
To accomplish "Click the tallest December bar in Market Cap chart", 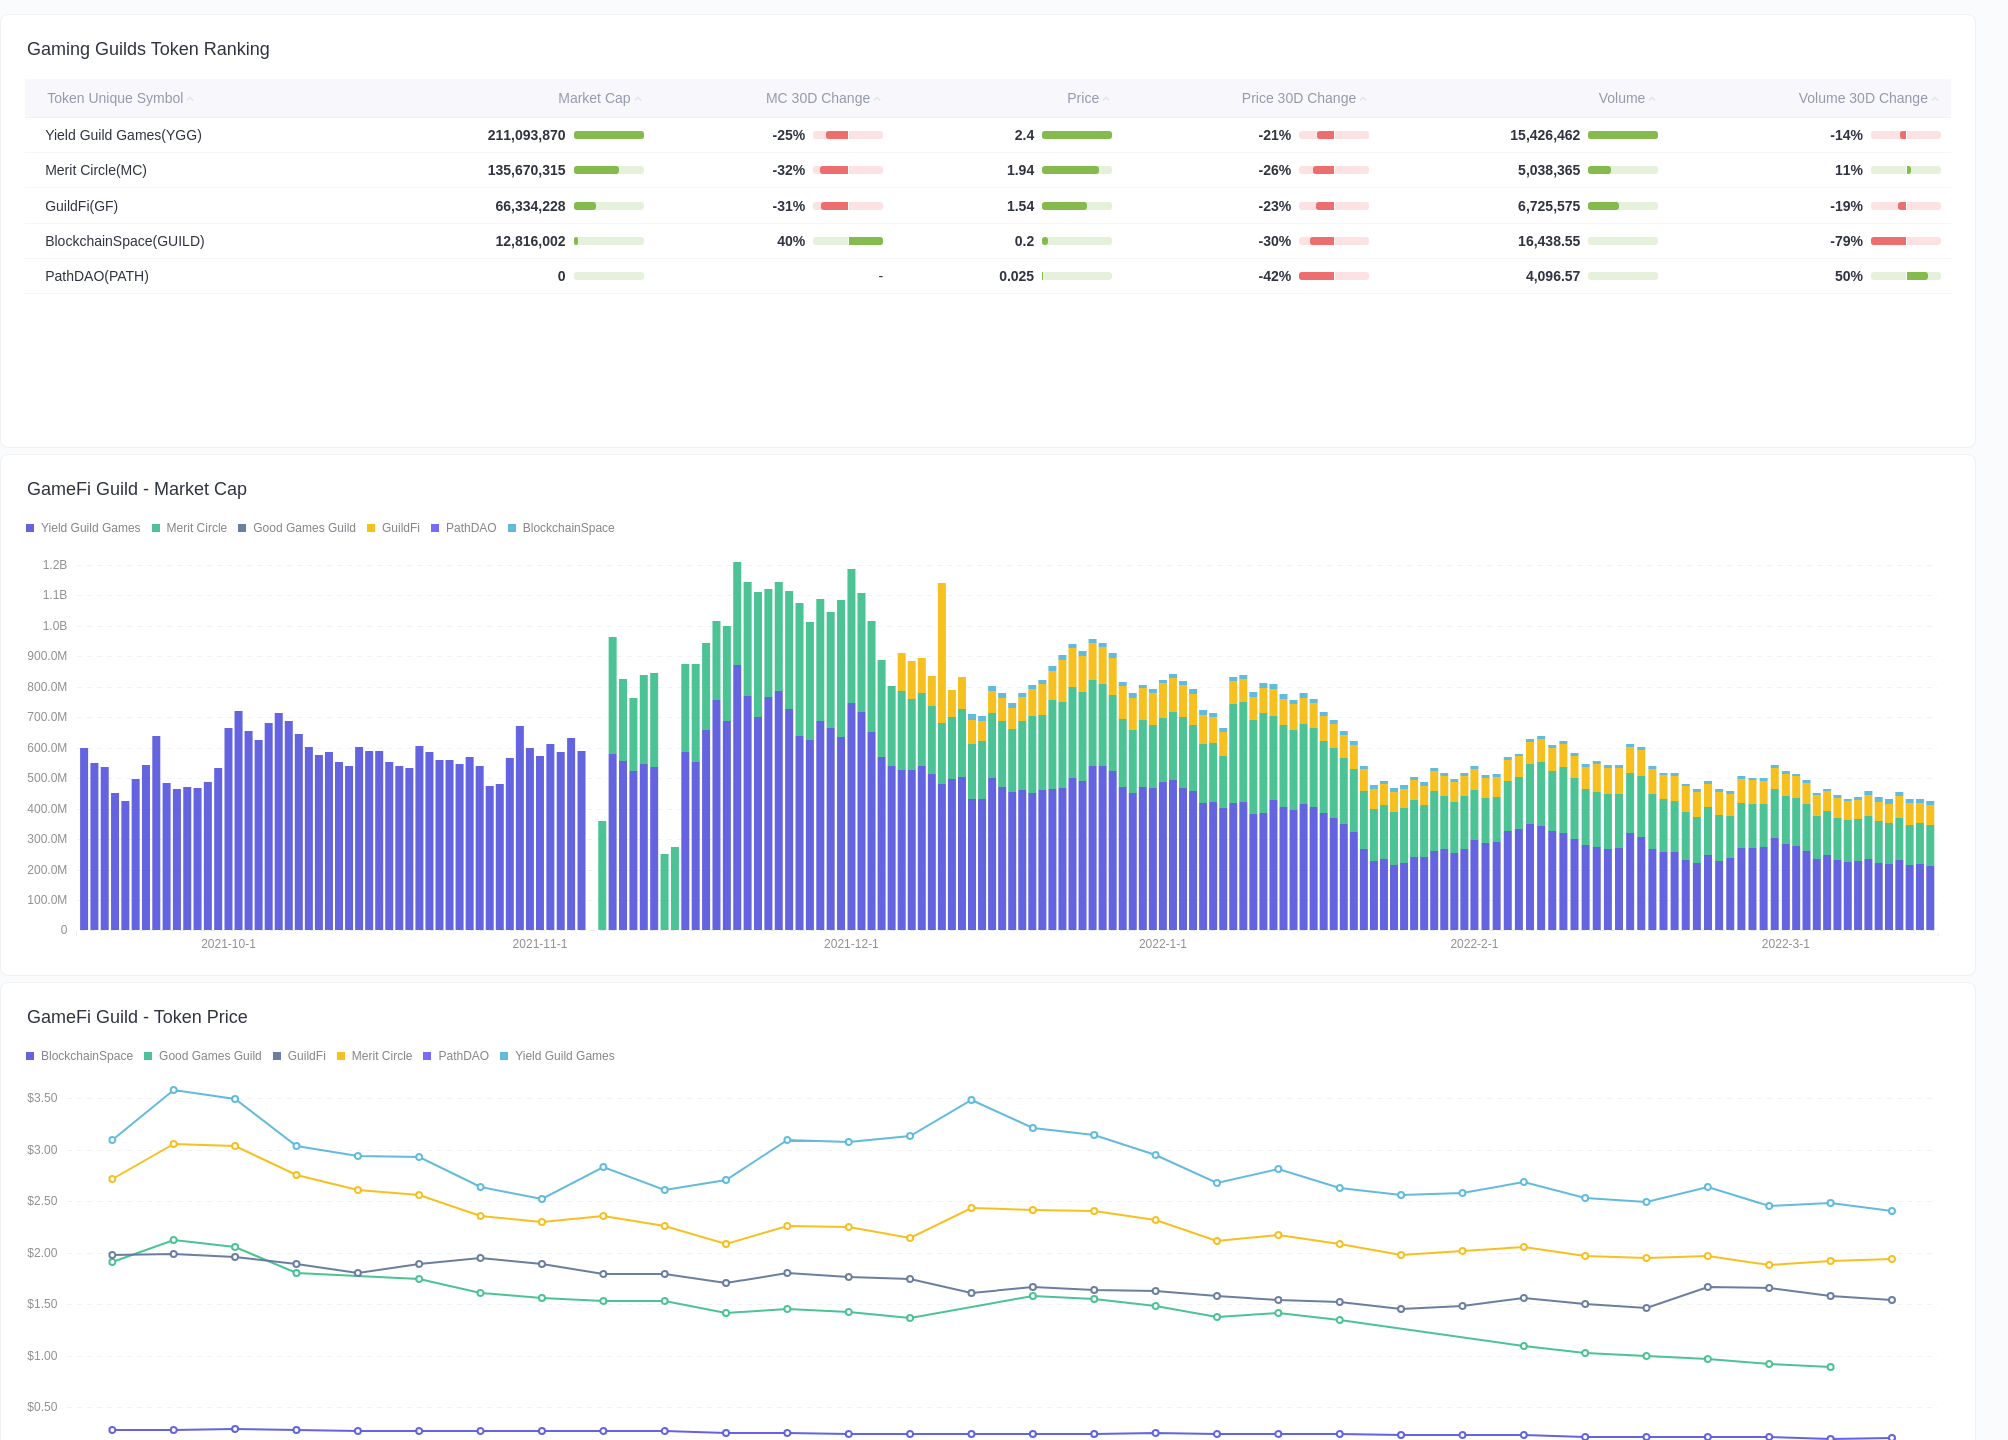I will (737, 750).
